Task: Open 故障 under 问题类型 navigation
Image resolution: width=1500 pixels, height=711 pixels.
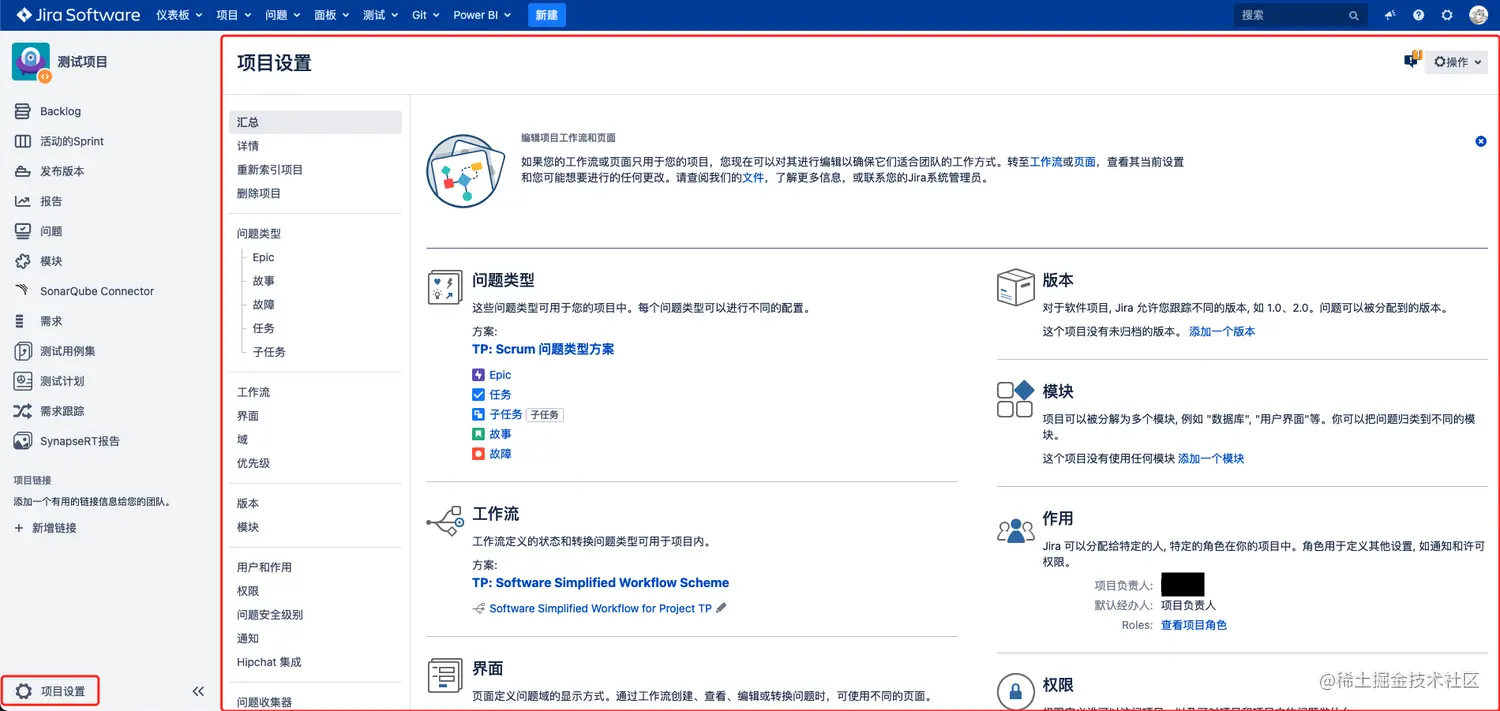Action: (264, 305)
